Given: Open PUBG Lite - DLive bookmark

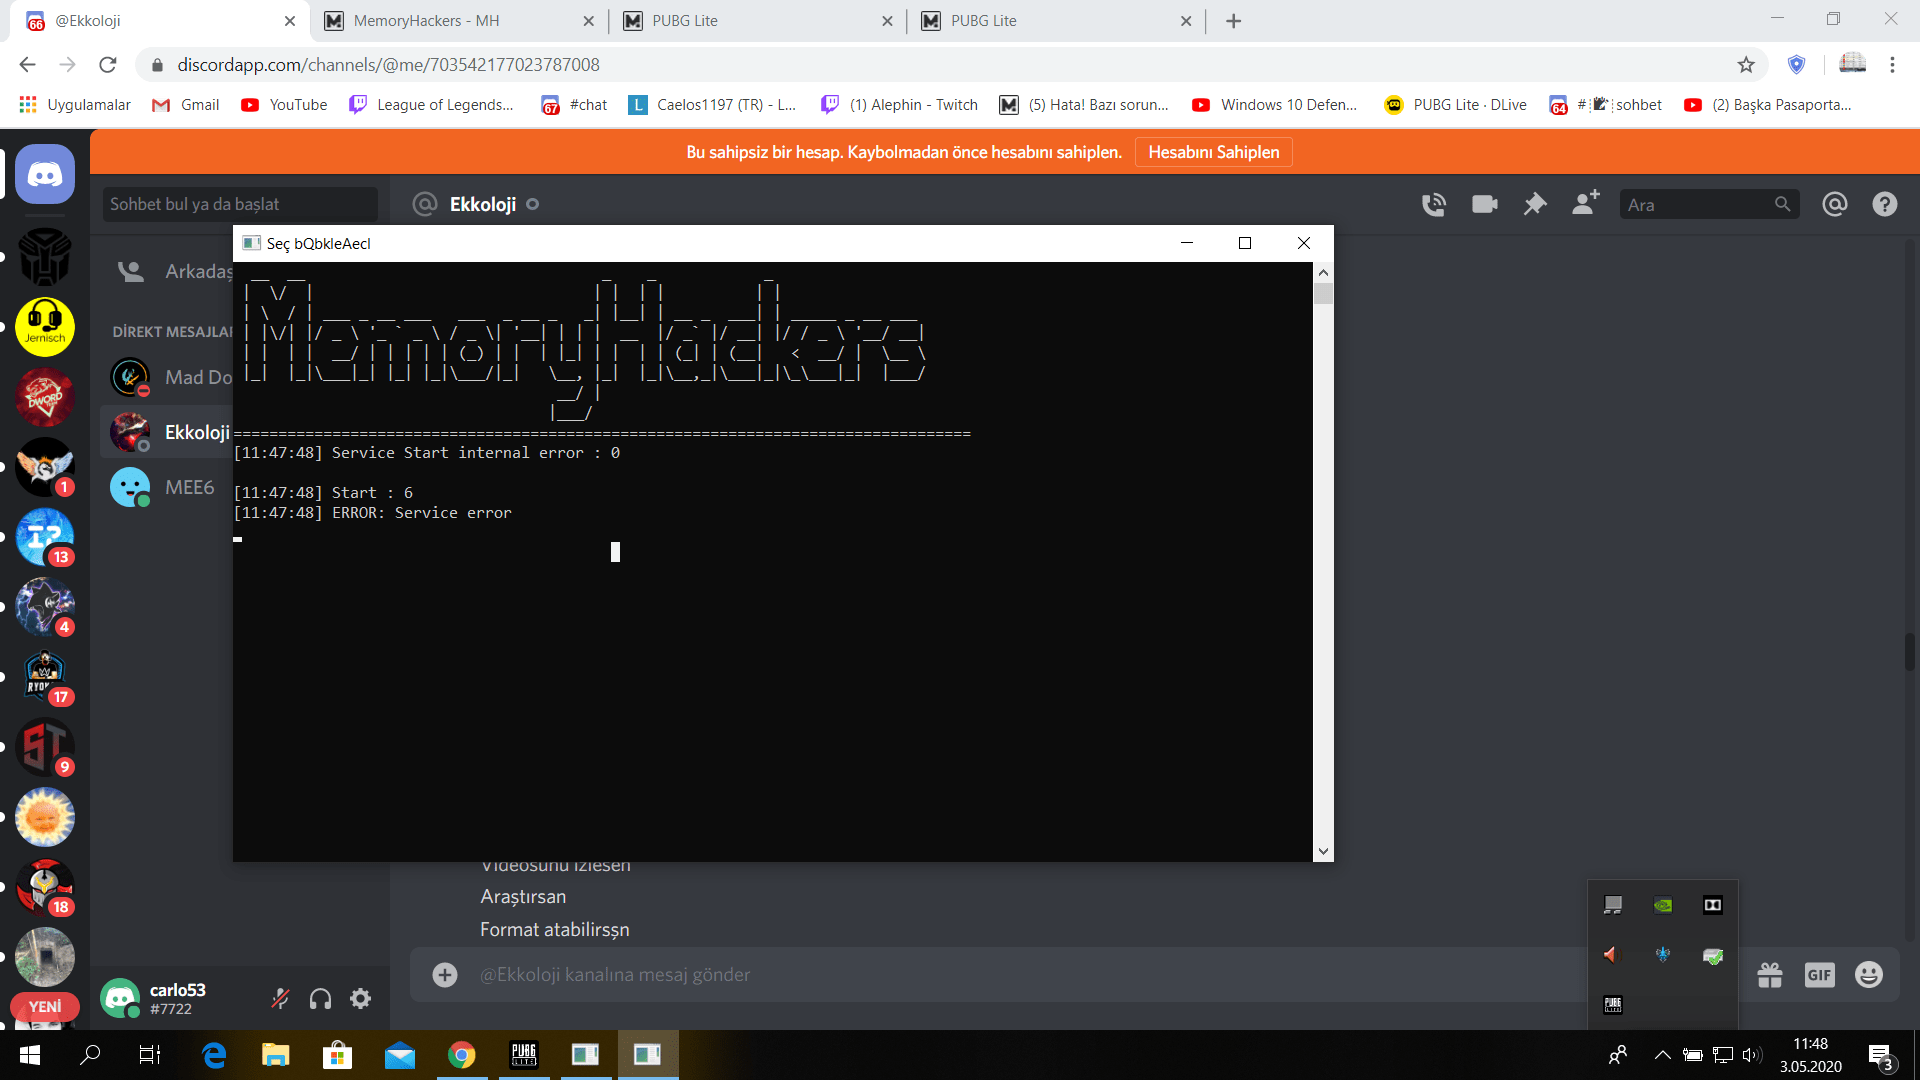Looking at the screenshot, I should (1456, 105).
